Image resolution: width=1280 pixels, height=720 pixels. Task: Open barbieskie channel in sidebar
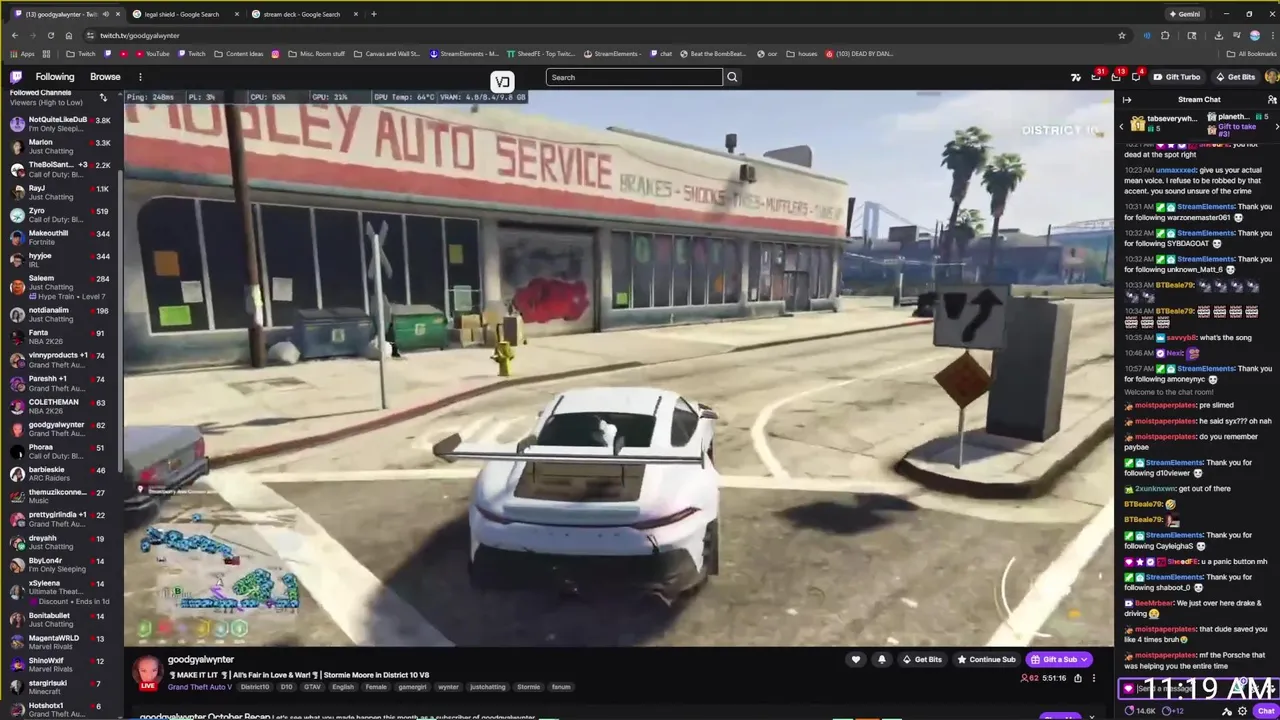(x=60, y=474)
